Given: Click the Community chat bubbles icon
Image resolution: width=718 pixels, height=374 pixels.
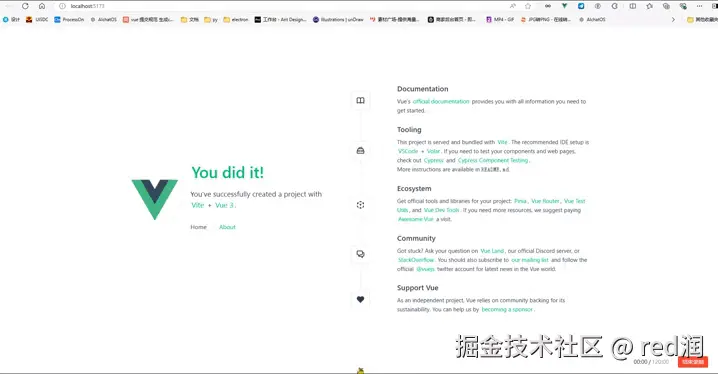Looking at the screenshot, I should coord(360,254).
